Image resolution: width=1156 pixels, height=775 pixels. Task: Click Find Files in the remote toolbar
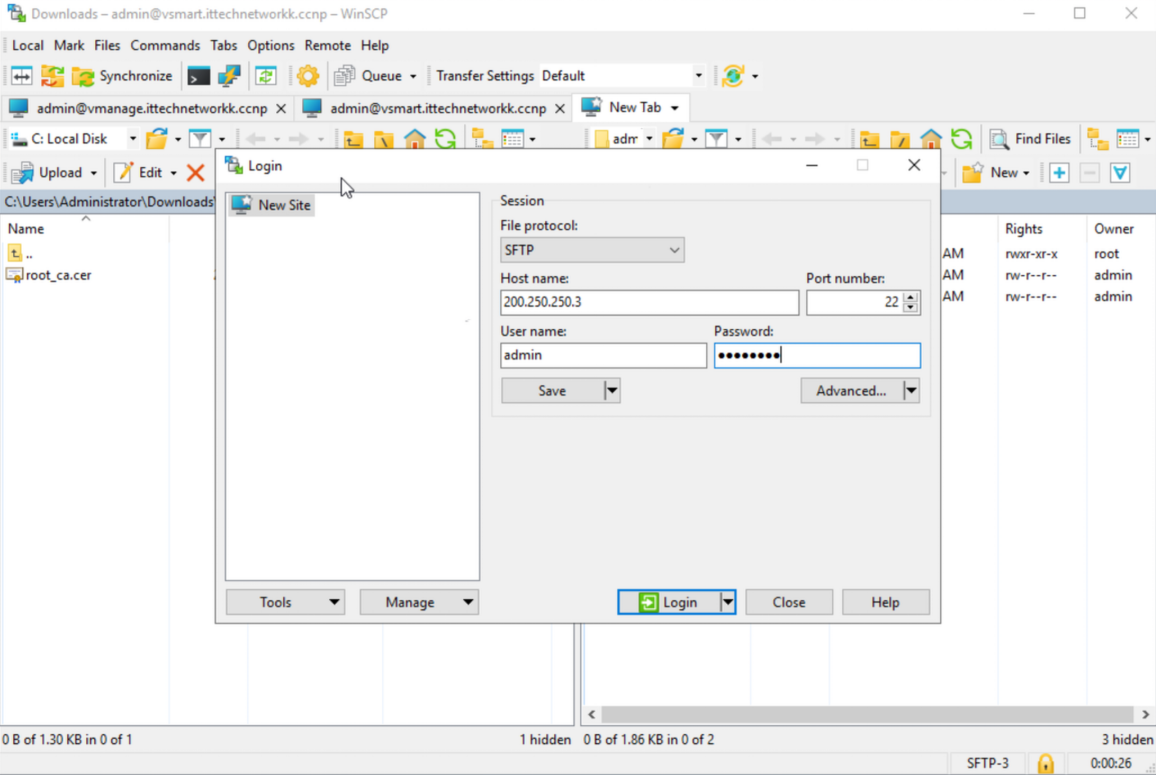coord(1030,139)
